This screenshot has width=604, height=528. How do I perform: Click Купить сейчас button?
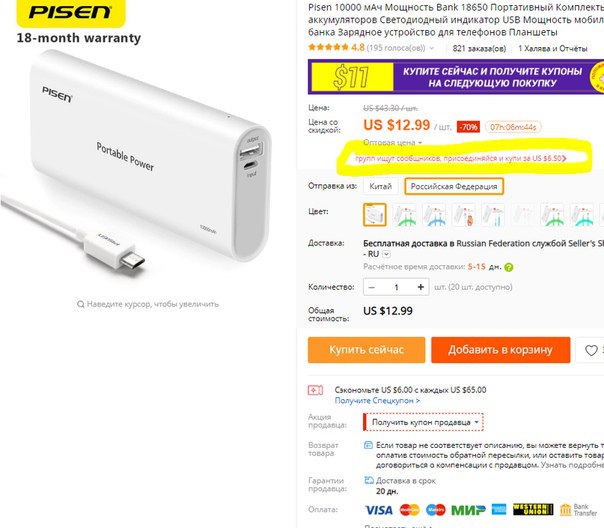click(x=366, y=350)
